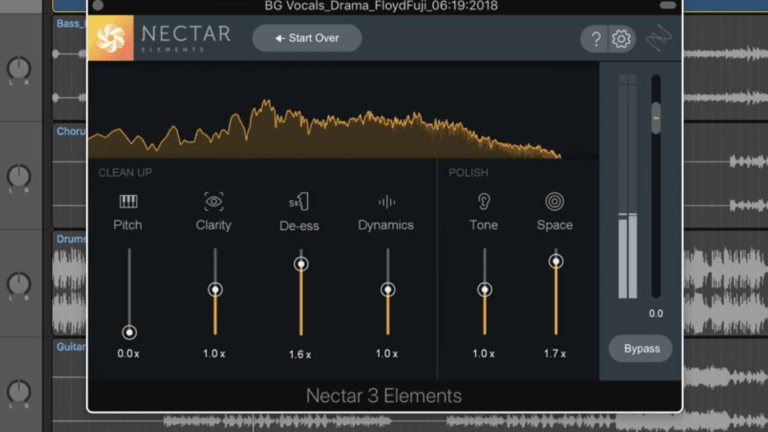This screenshot has width=768, height=432.
Task: Click the output level meter
Action: tap(628, 186)
